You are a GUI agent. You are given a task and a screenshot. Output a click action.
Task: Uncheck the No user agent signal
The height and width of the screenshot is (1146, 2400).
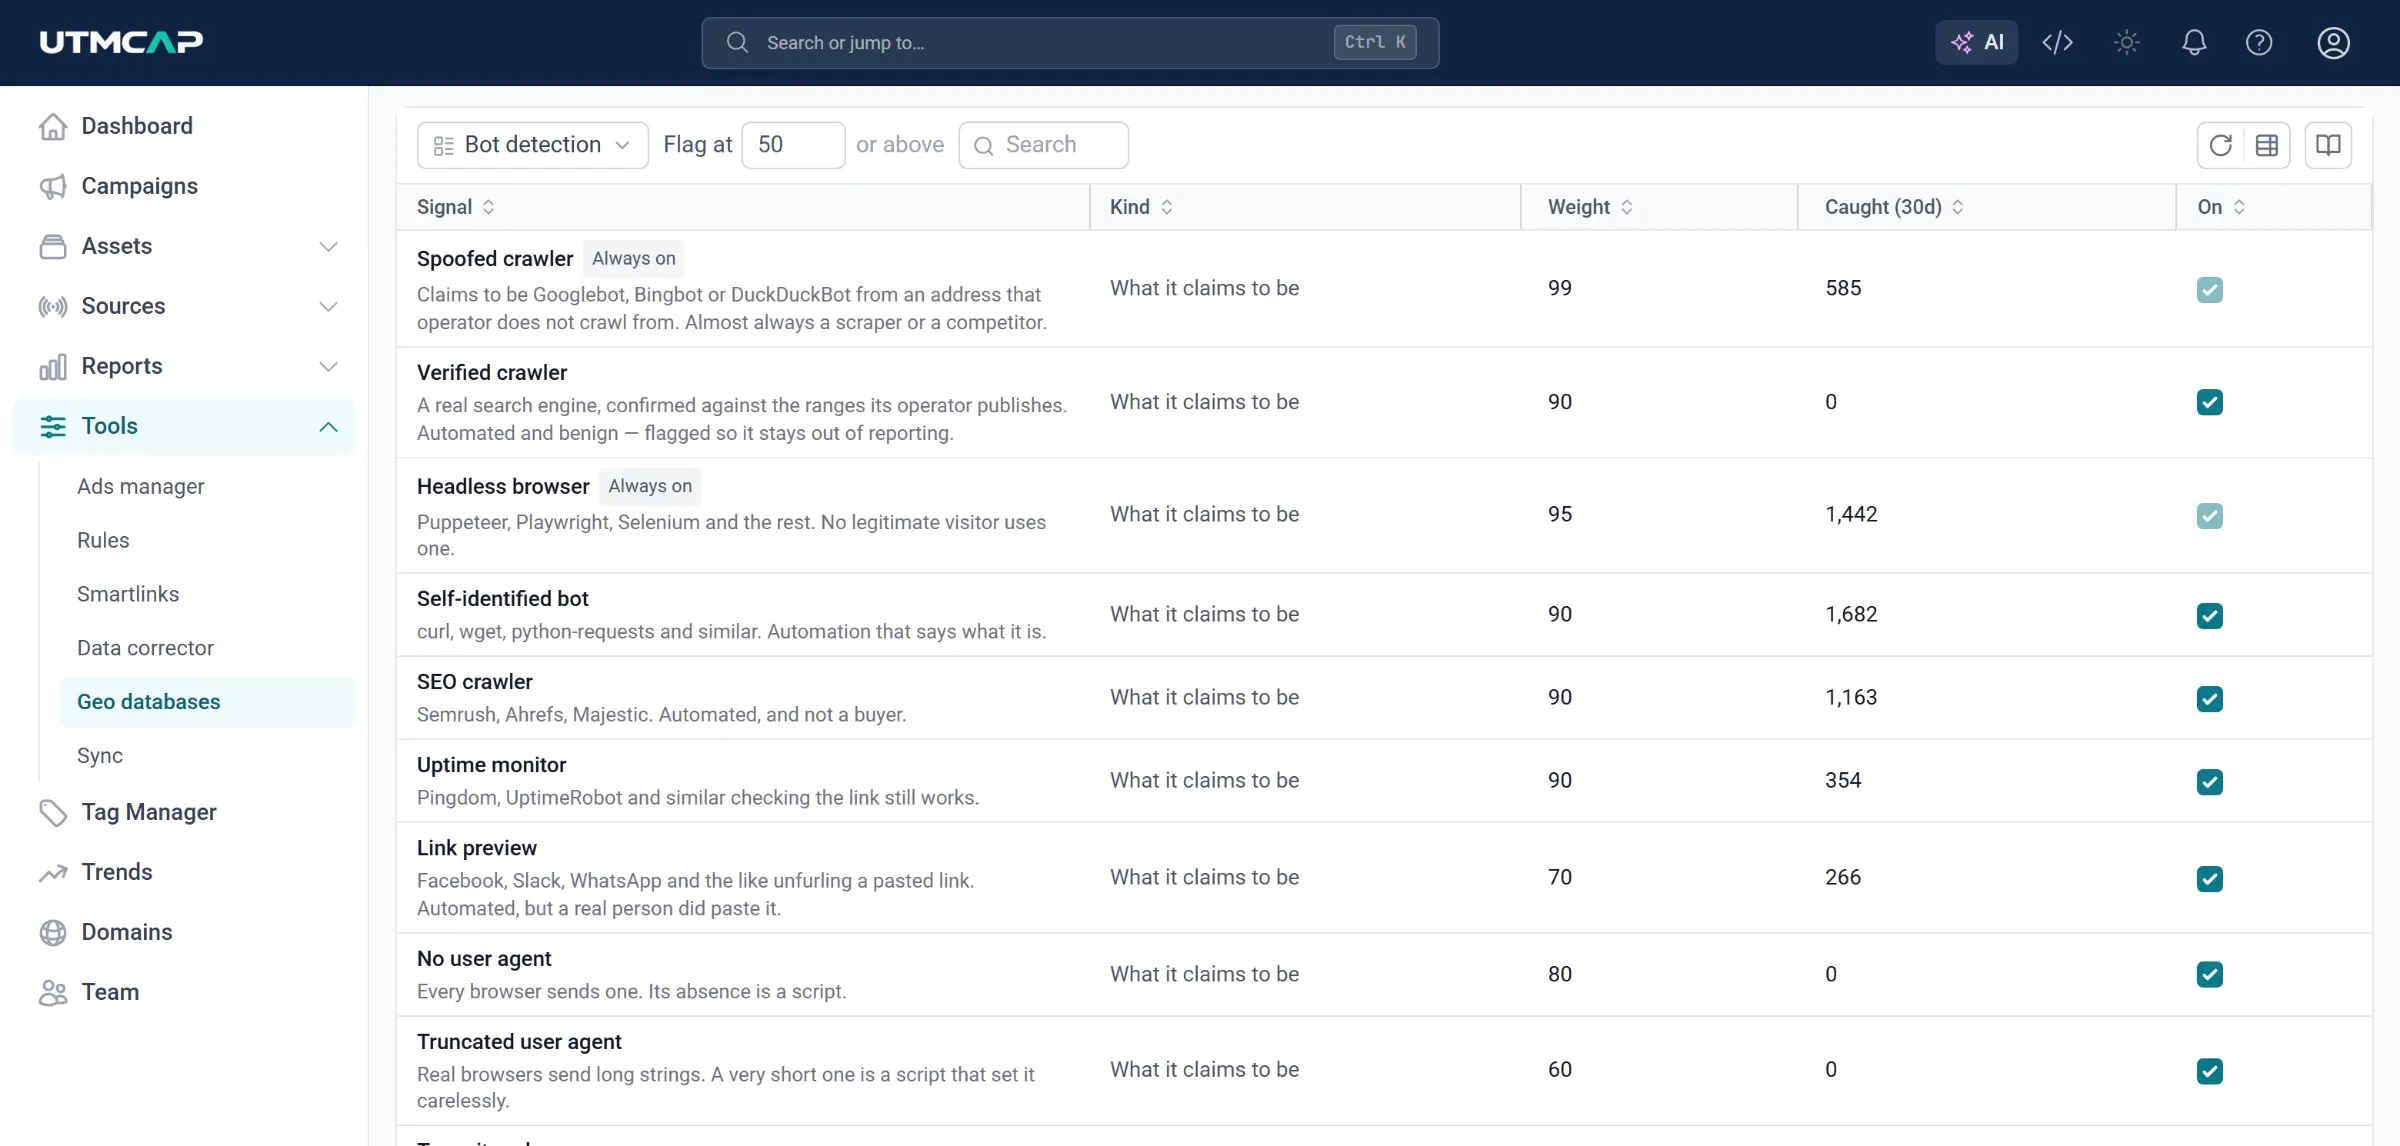point(2210,974)
